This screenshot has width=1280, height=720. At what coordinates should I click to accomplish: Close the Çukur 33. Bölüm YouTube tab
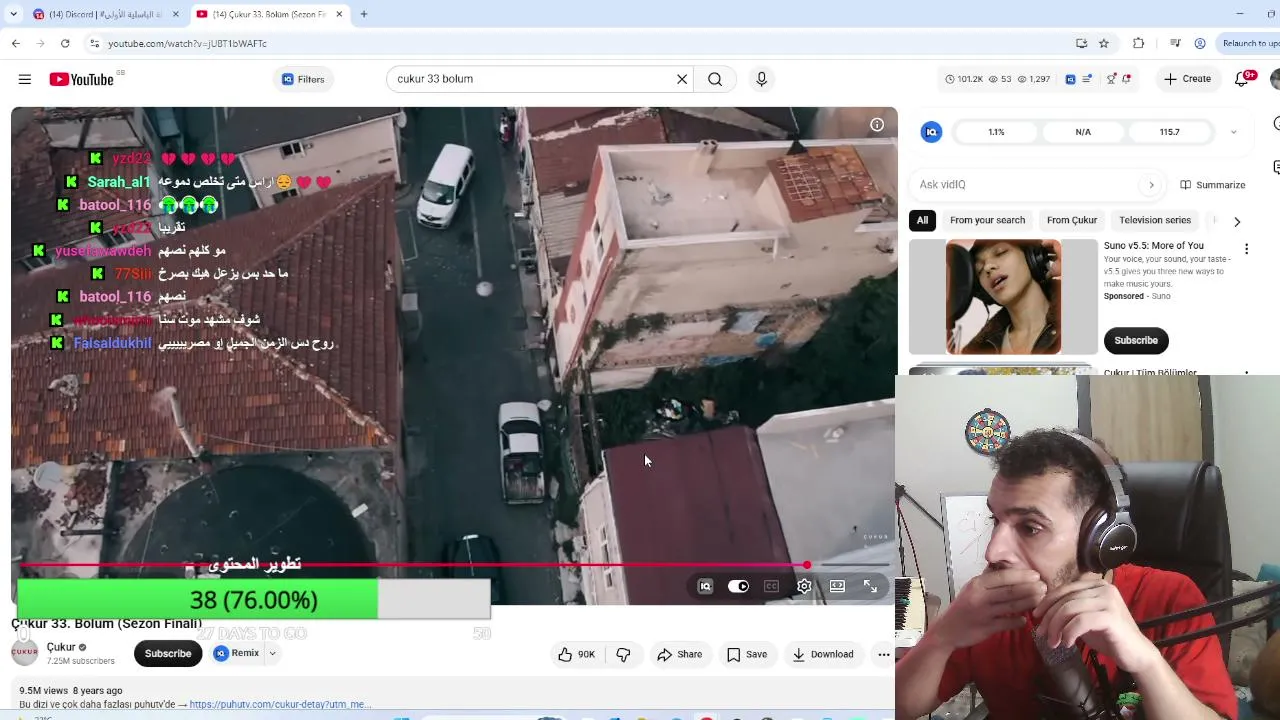tap(339, 14)
